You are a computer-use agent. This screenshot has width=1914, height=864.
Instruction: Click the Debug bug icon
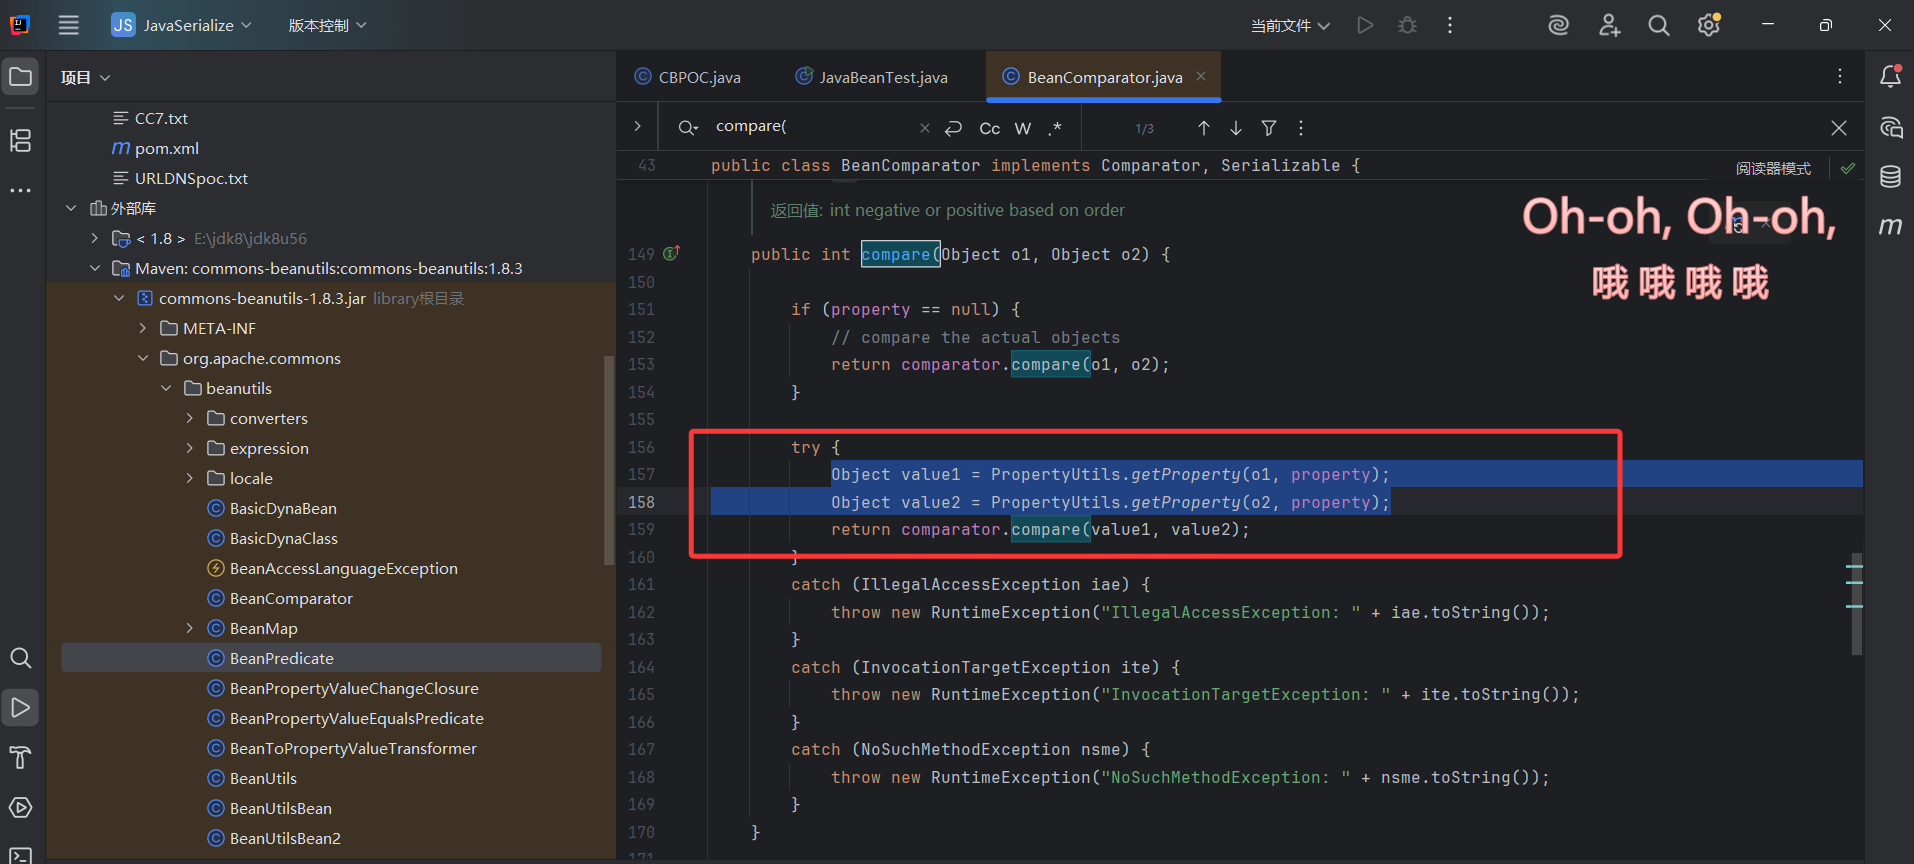(1407, 25)
